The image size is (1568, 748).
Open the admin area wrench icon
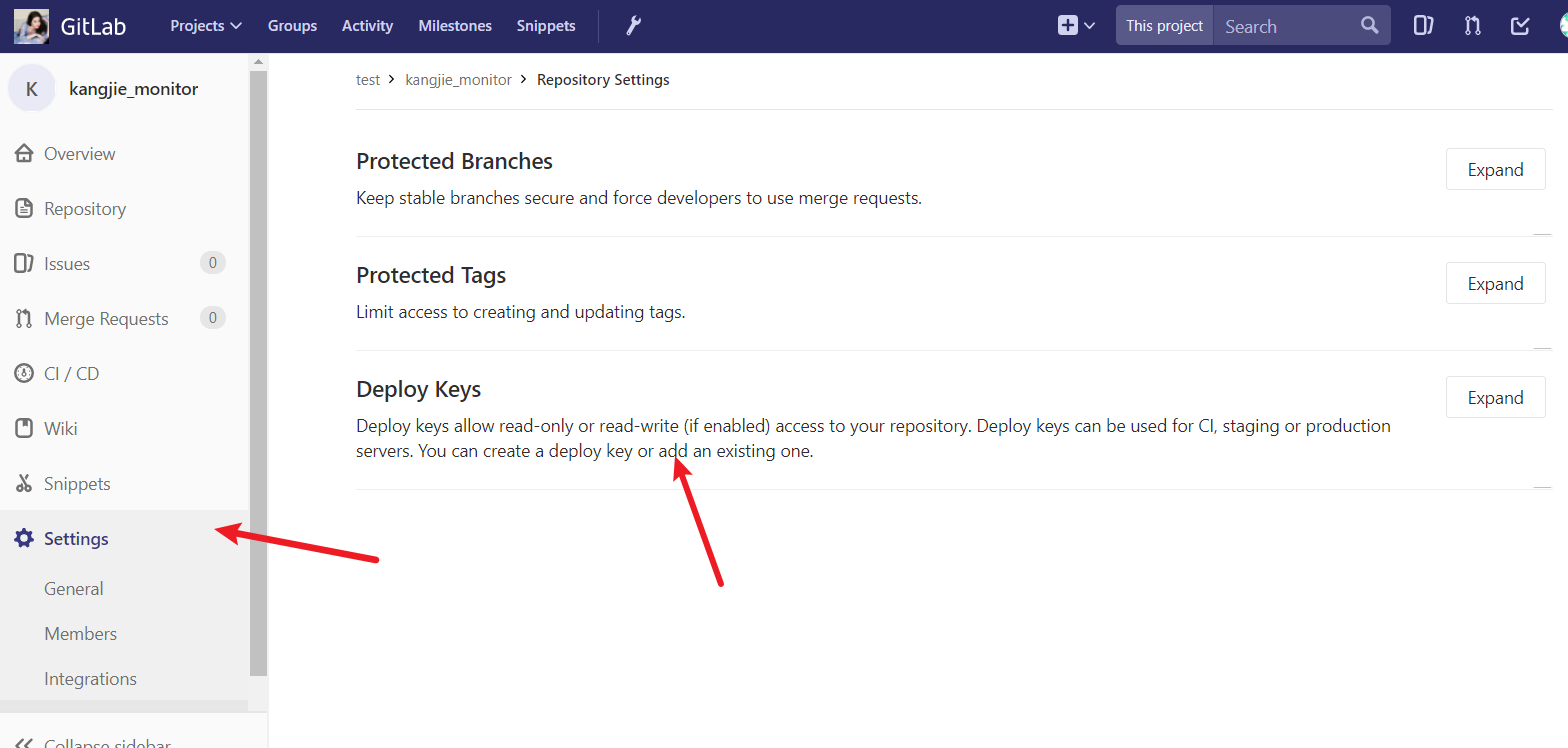pyautogui.click(x=633, y=26)
